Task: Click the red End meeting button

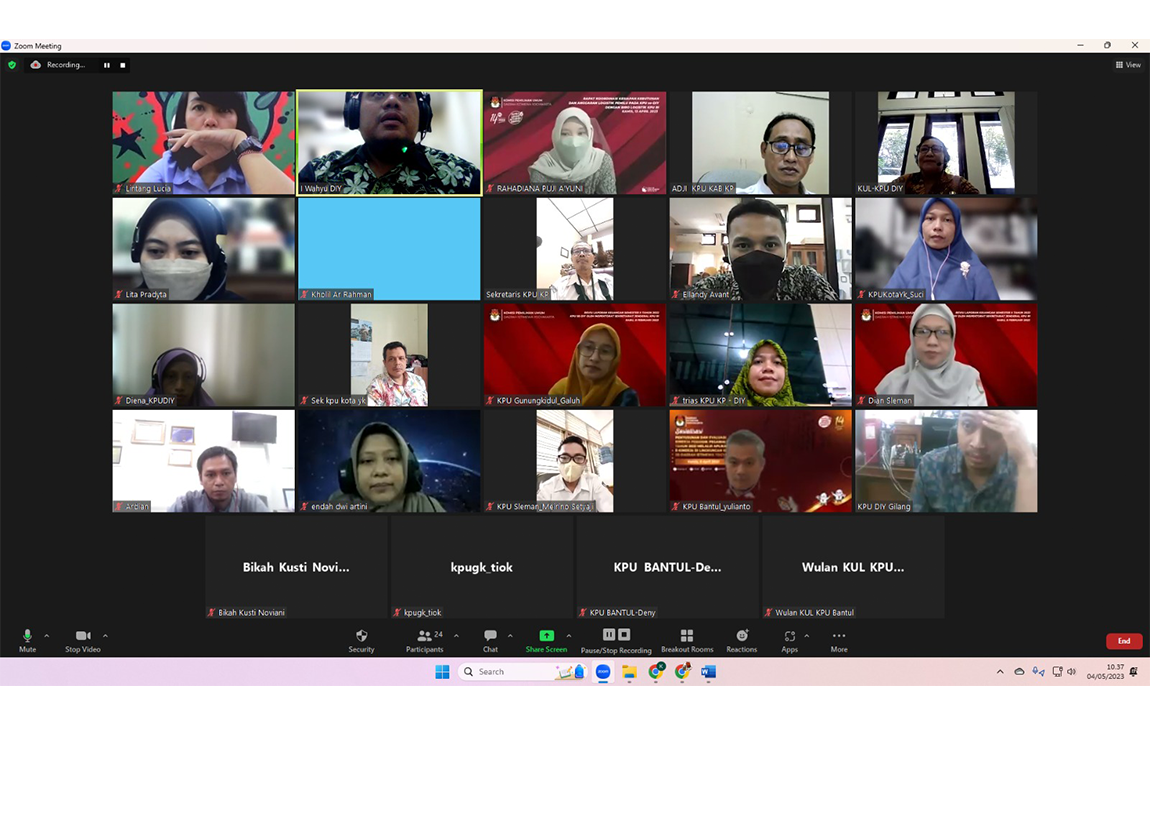Action: (x=1123, y=641)
